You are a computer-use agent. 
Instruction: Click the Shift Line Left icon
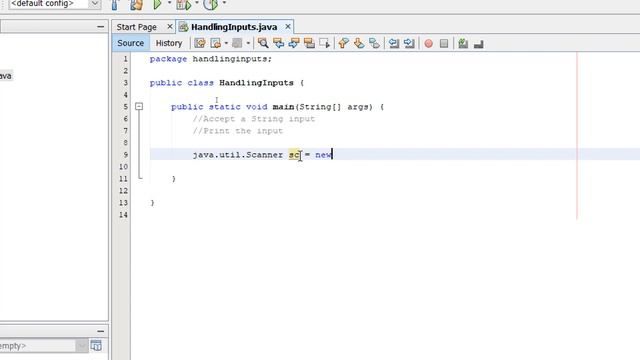[393, 43]
